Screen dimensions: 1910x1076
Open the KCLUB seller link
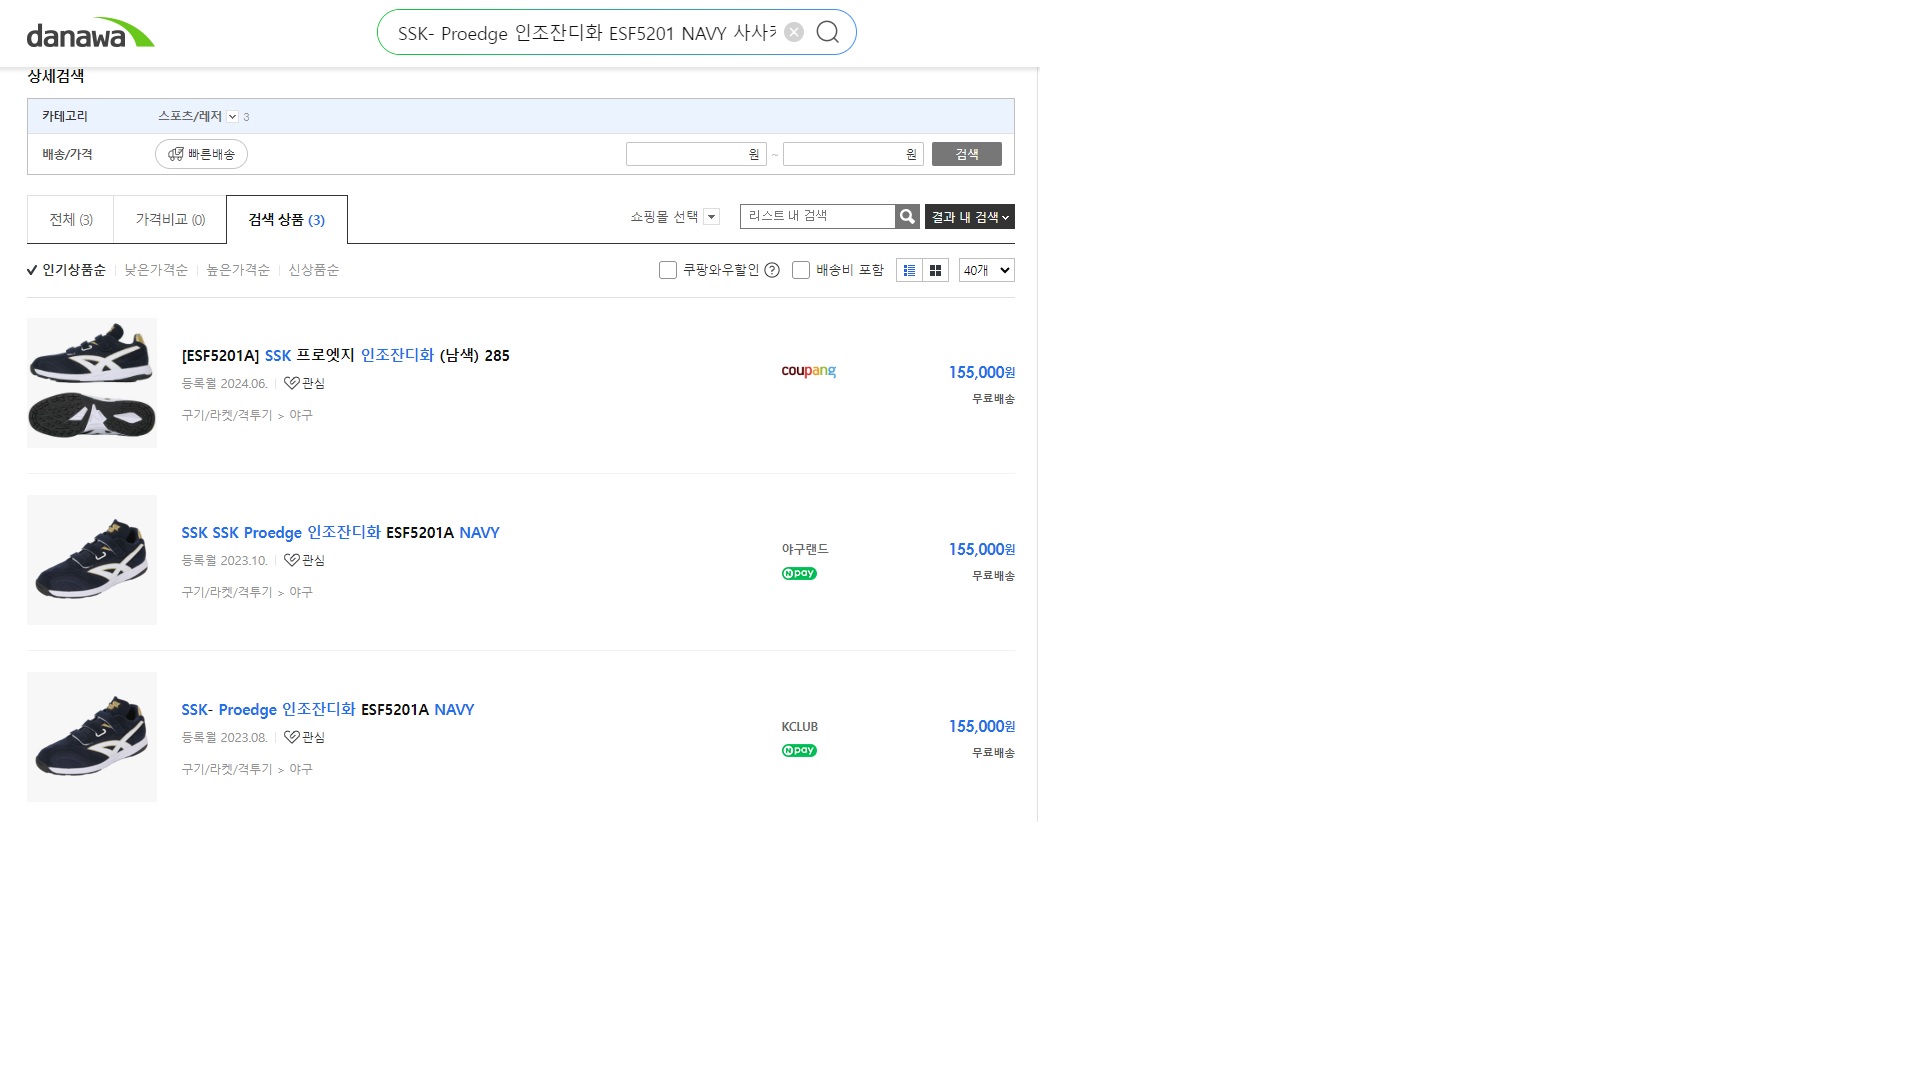[x=800, y=727]
